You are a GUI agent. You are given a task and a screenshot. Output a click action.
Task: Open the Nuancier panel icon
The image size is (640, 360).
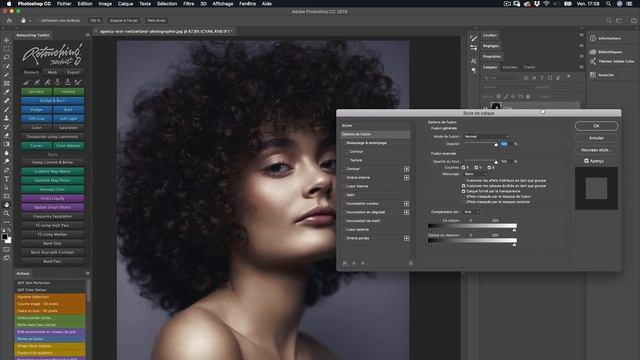pyautogui.click(x=593, y=75)
